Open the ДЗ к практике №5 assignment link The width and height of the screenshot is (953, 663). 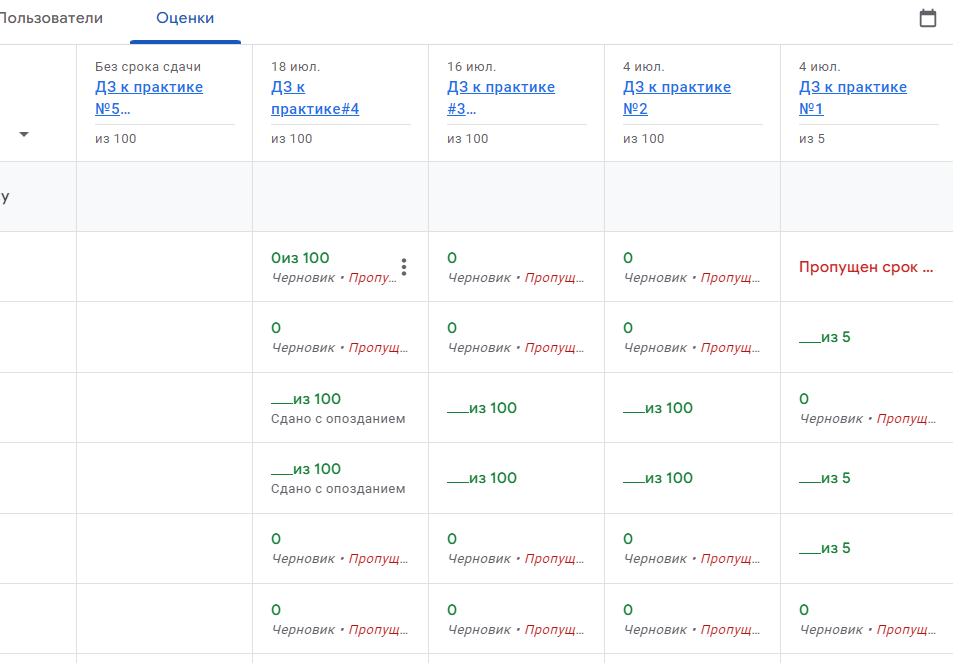[149, 98]
